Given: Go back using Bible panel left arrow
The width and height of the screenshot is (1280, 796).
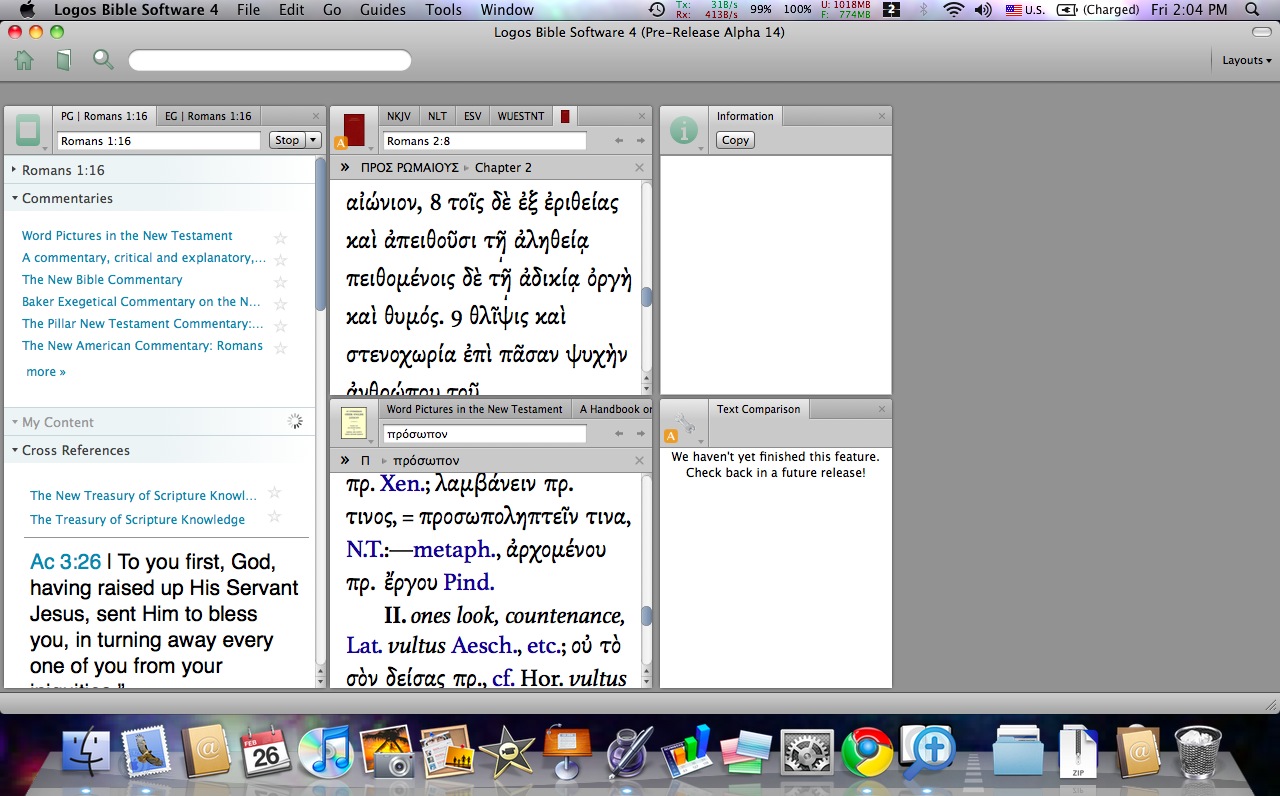Looking at the screenshot, I should (619, 141).
